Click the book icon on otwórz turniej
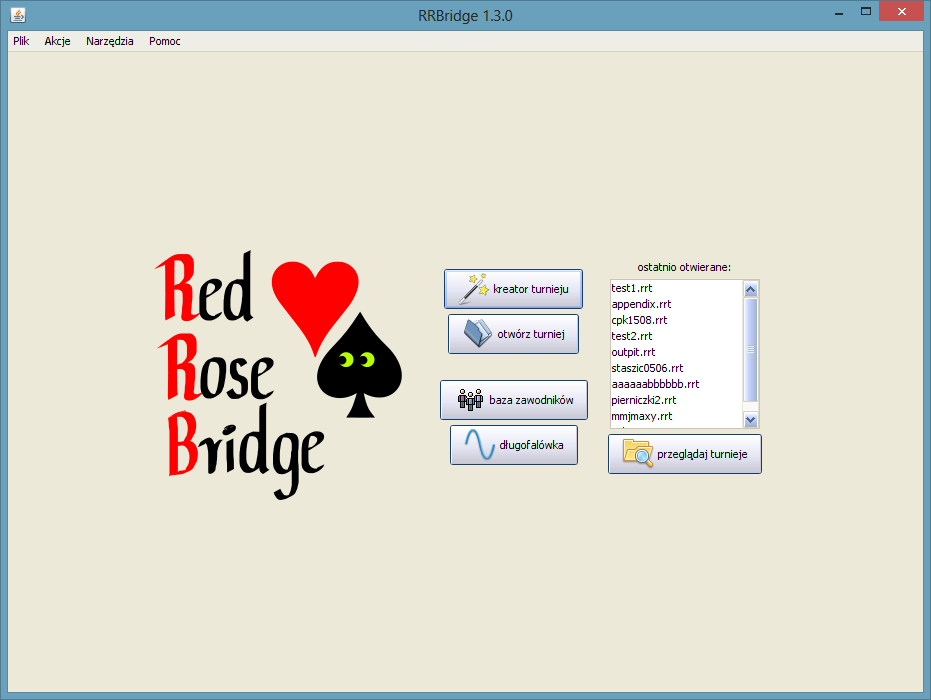The height and width of the screenshot is (700, 931). point(478,334)
